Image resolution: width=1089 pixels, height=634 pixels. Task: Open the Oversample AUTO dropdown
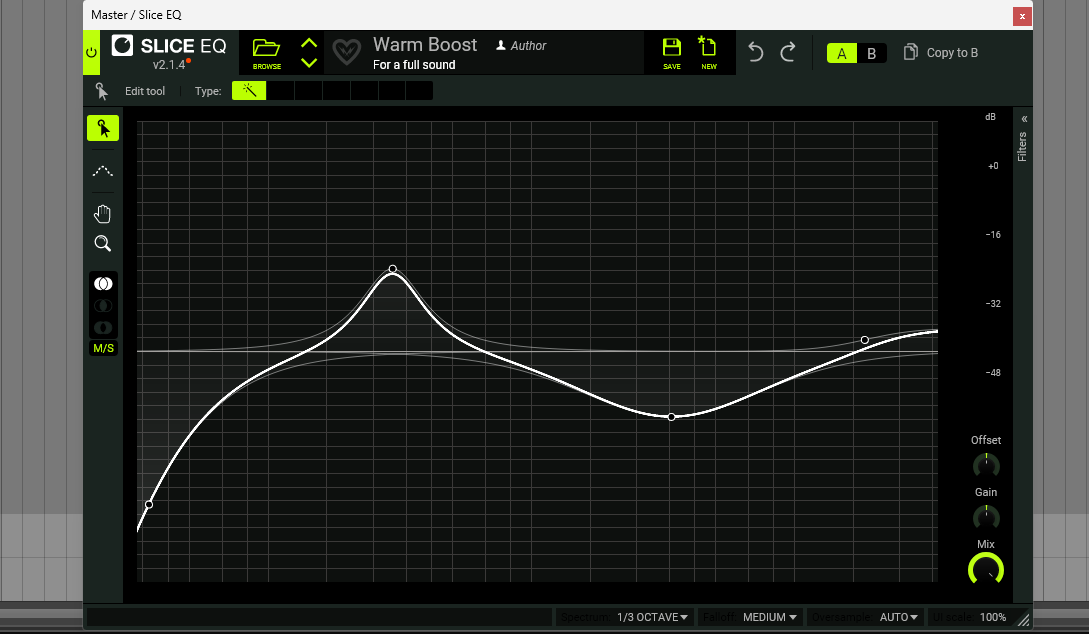(898, 617)
